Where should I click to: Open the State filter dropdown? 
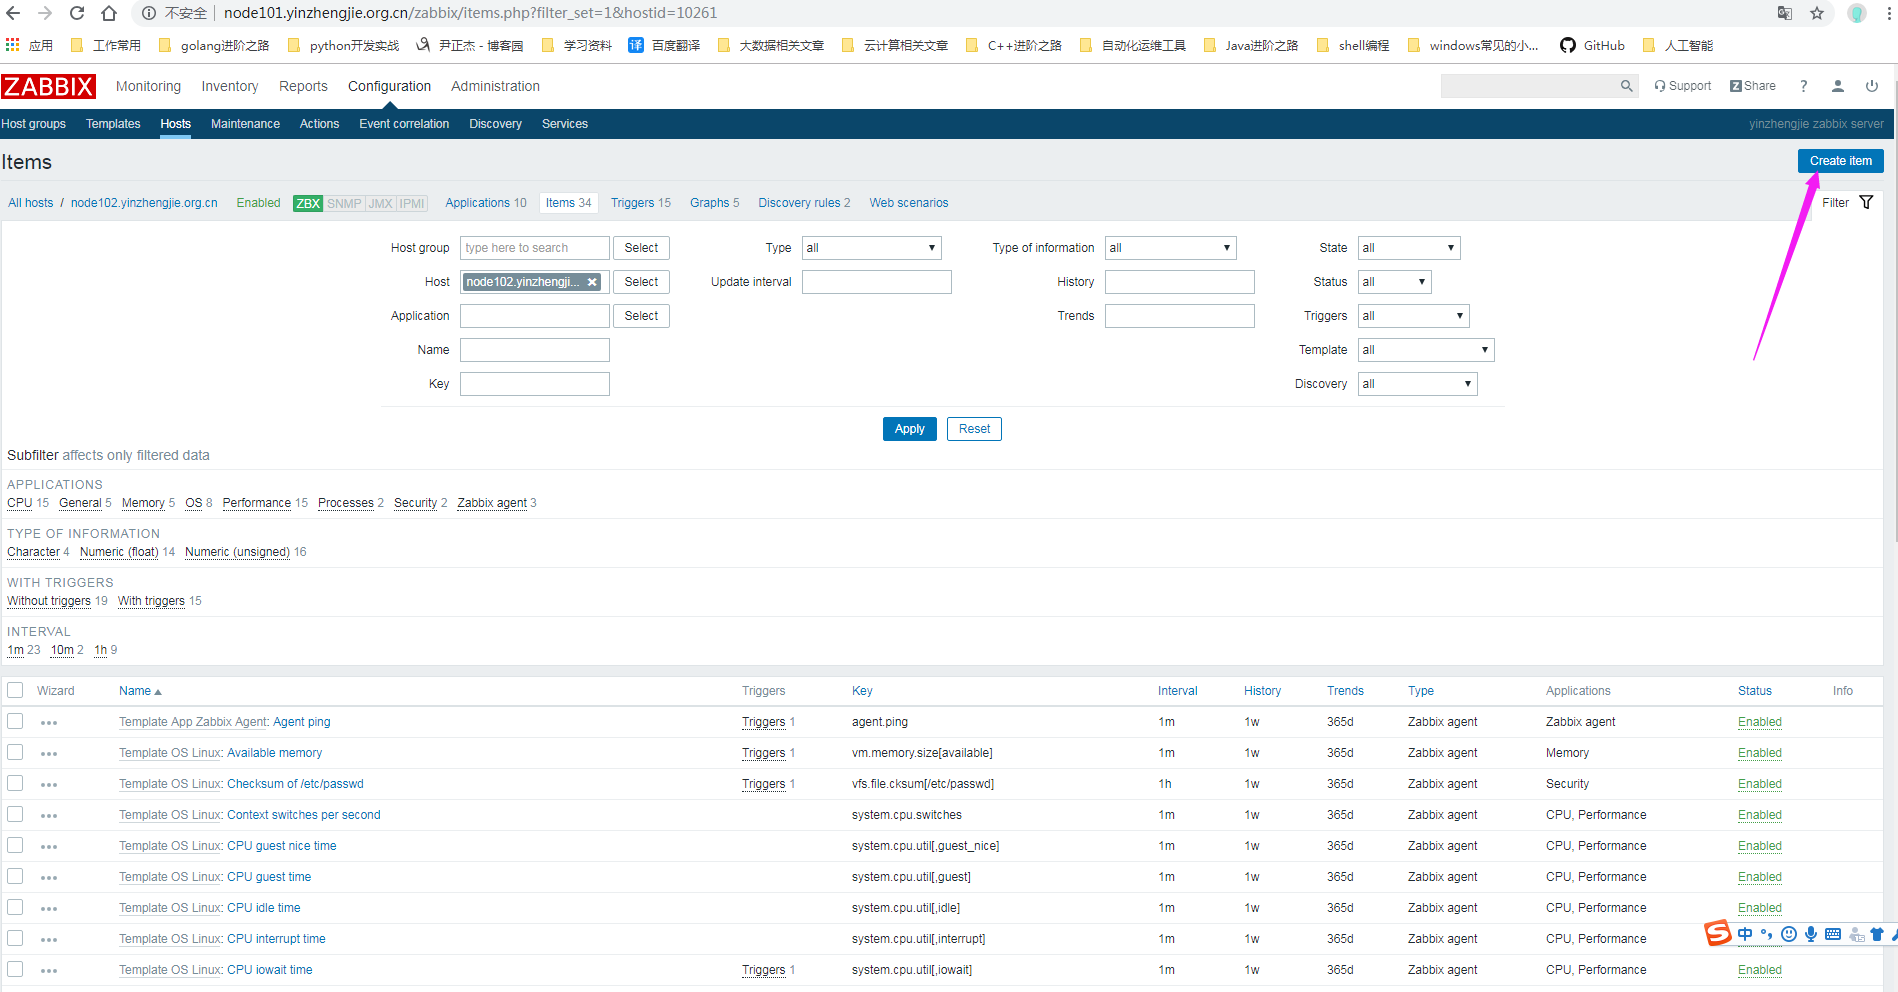coord(1409,248)
